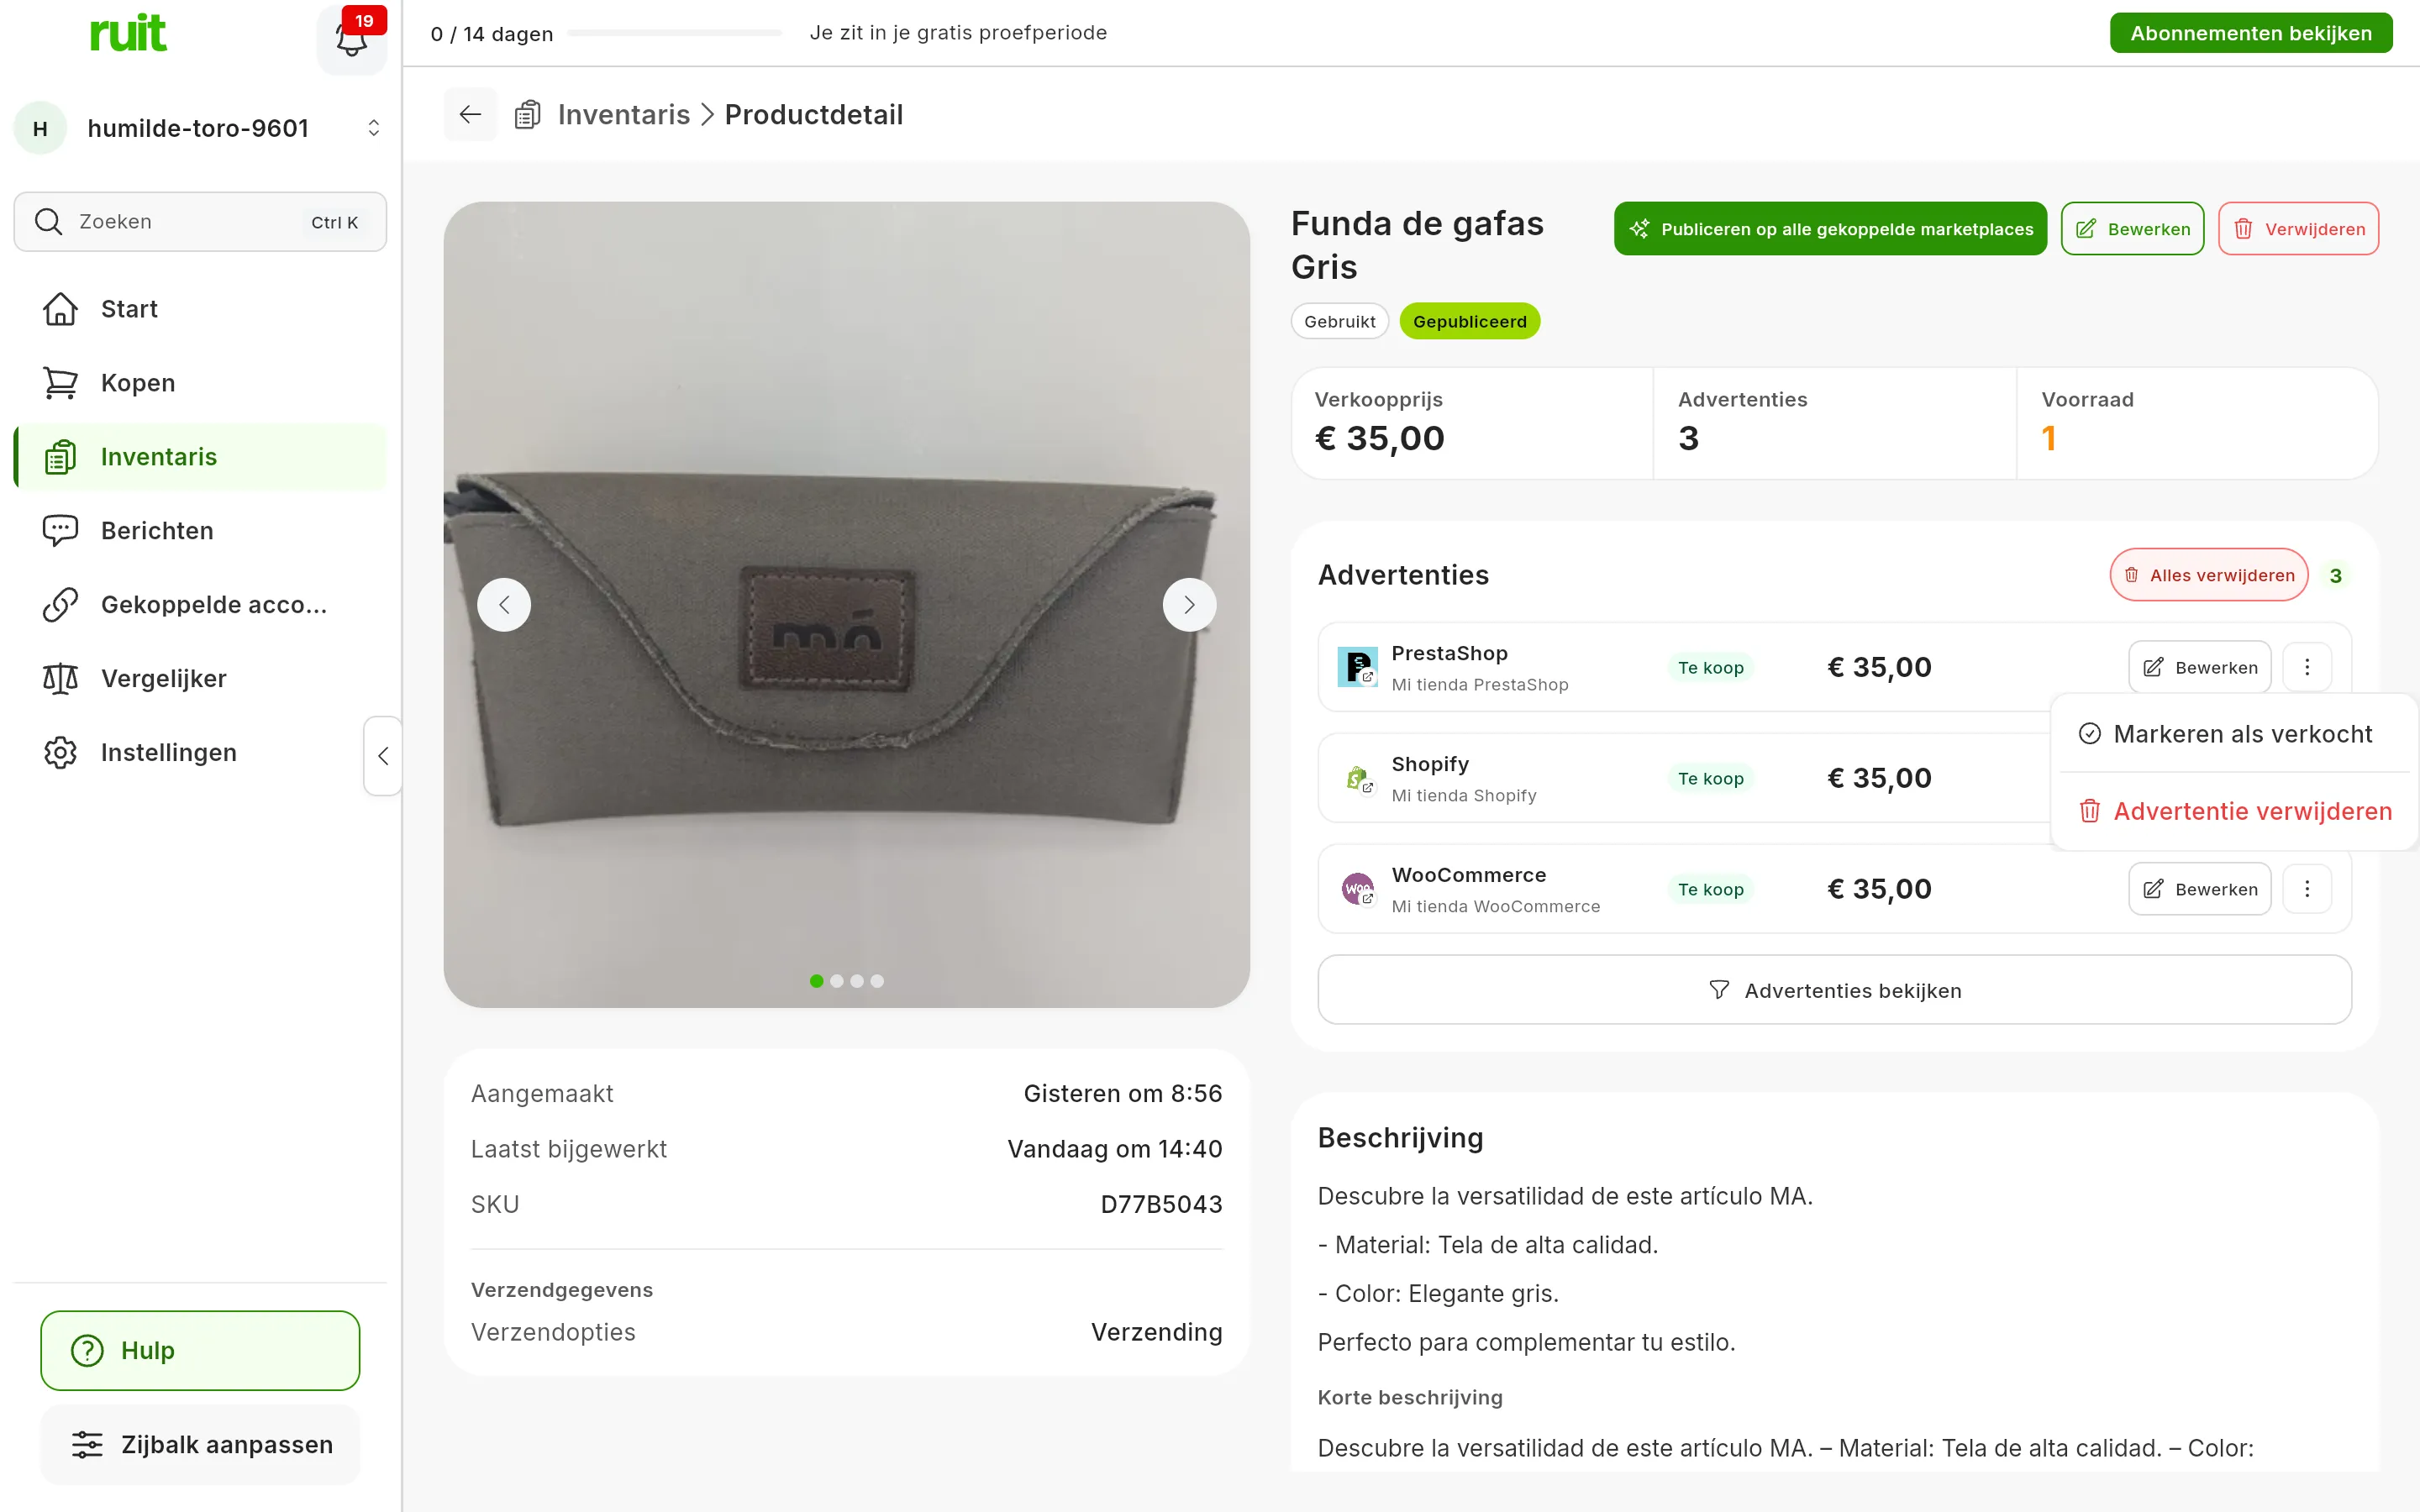The height and width of the screenshot is (1512, 2420).
Task: Open WooCommerce listing three-dot menu
Action: 2307,889
